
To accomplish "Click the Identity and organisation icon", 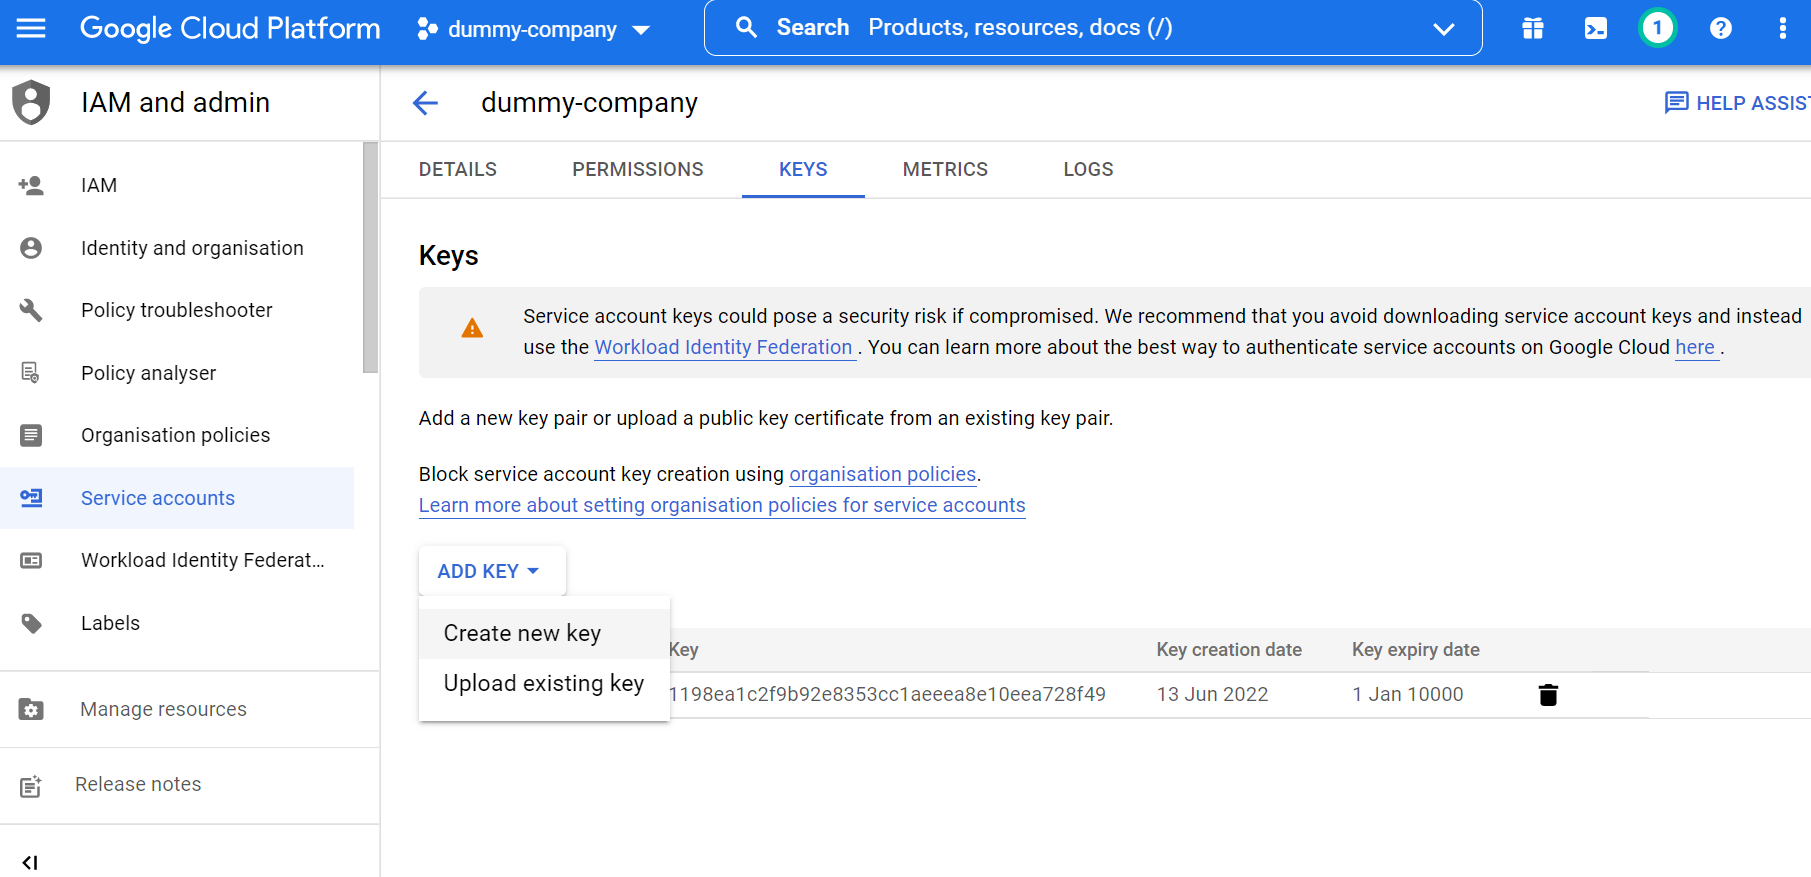I will pos(31,248).
